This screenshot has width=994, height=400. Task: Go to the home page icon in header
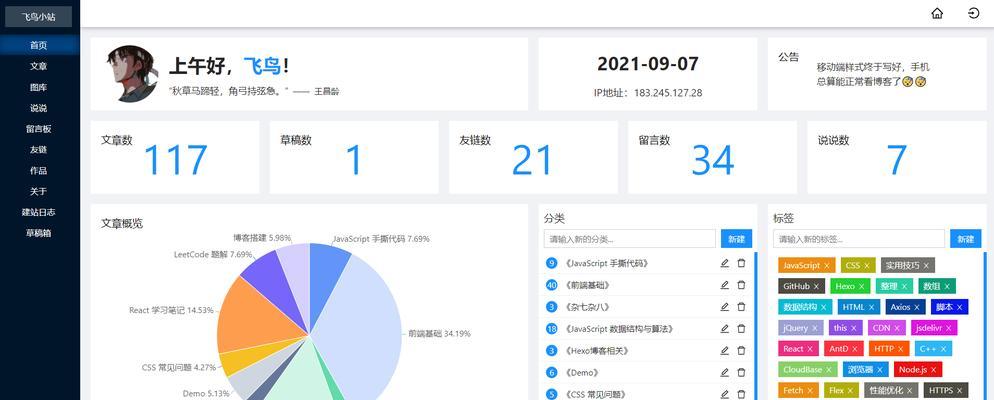pos(937,13)
